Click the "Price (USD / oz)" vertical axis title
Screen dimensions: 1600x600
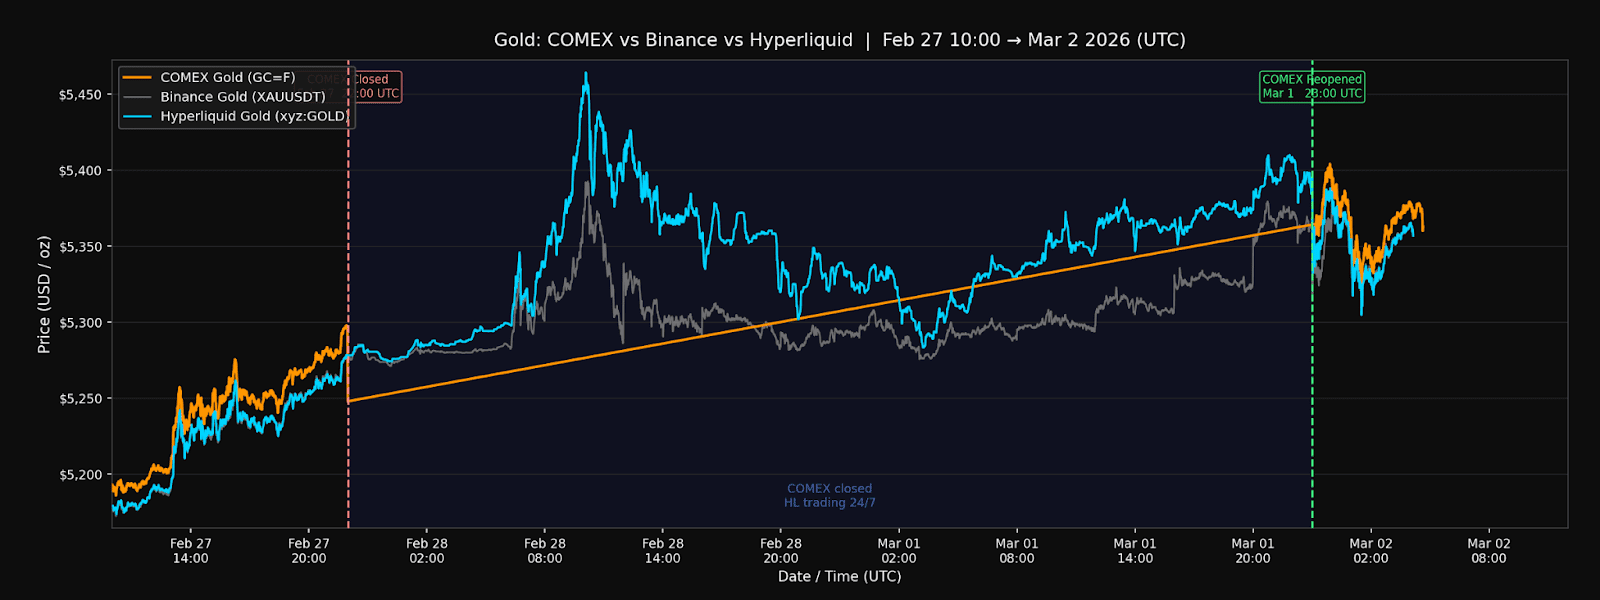click(44, 295)
